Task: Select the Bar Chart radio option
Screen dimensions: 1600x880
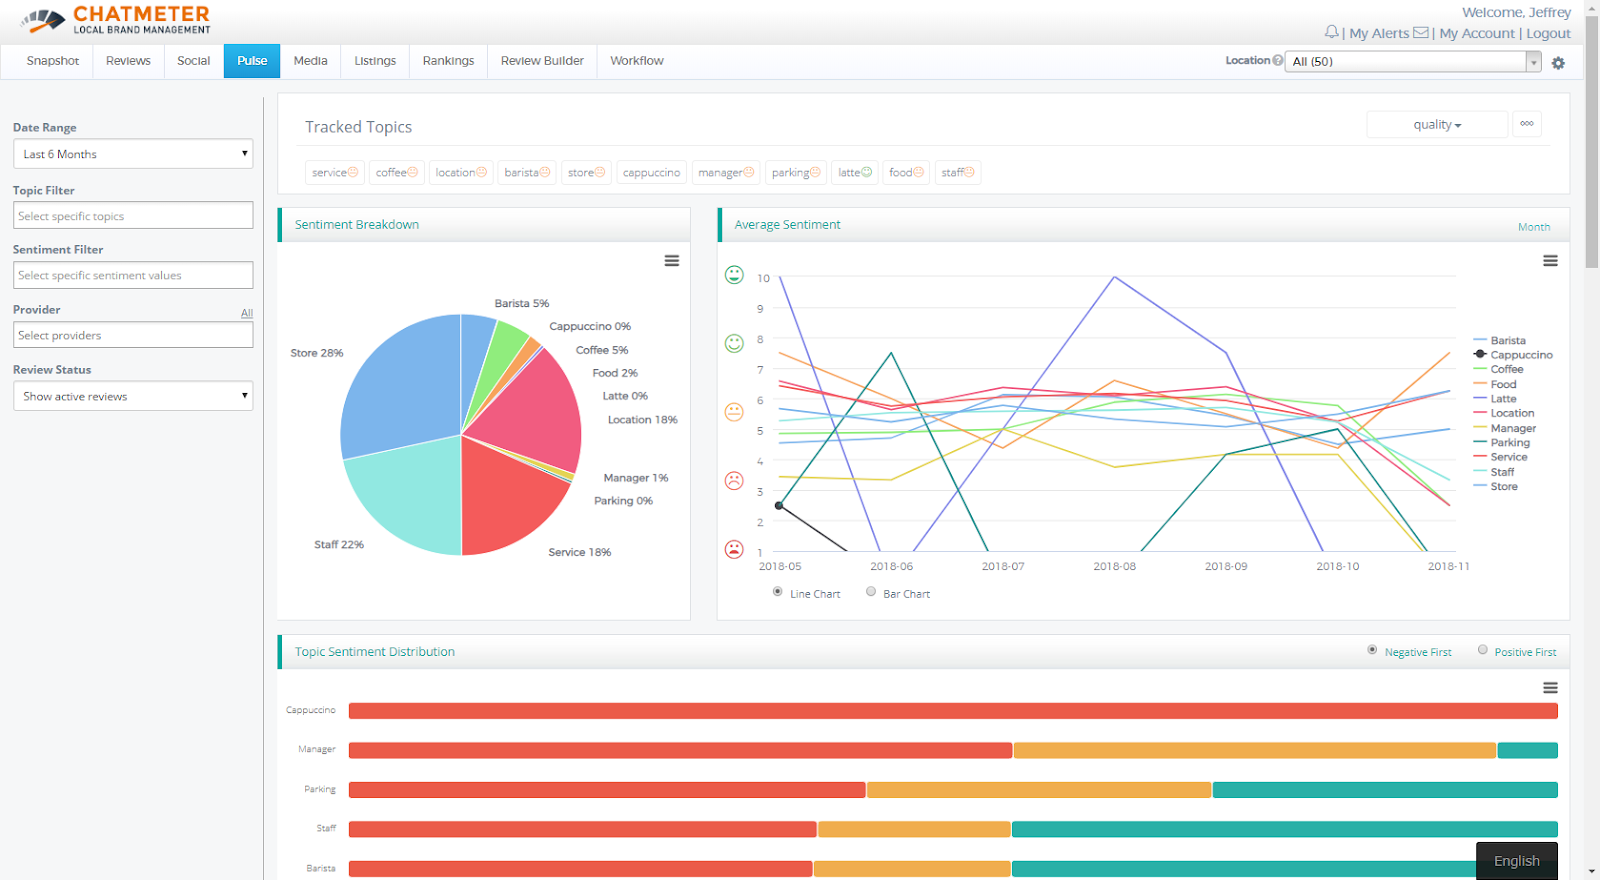Action: tap(871, 592)
